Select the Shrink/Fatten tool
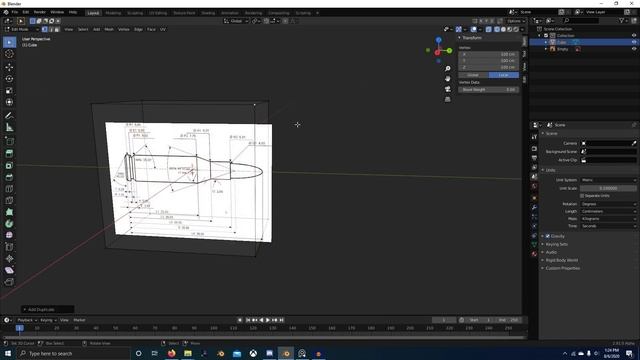The width and height of the screenshot is (640, 360). [x=9, y=259]
